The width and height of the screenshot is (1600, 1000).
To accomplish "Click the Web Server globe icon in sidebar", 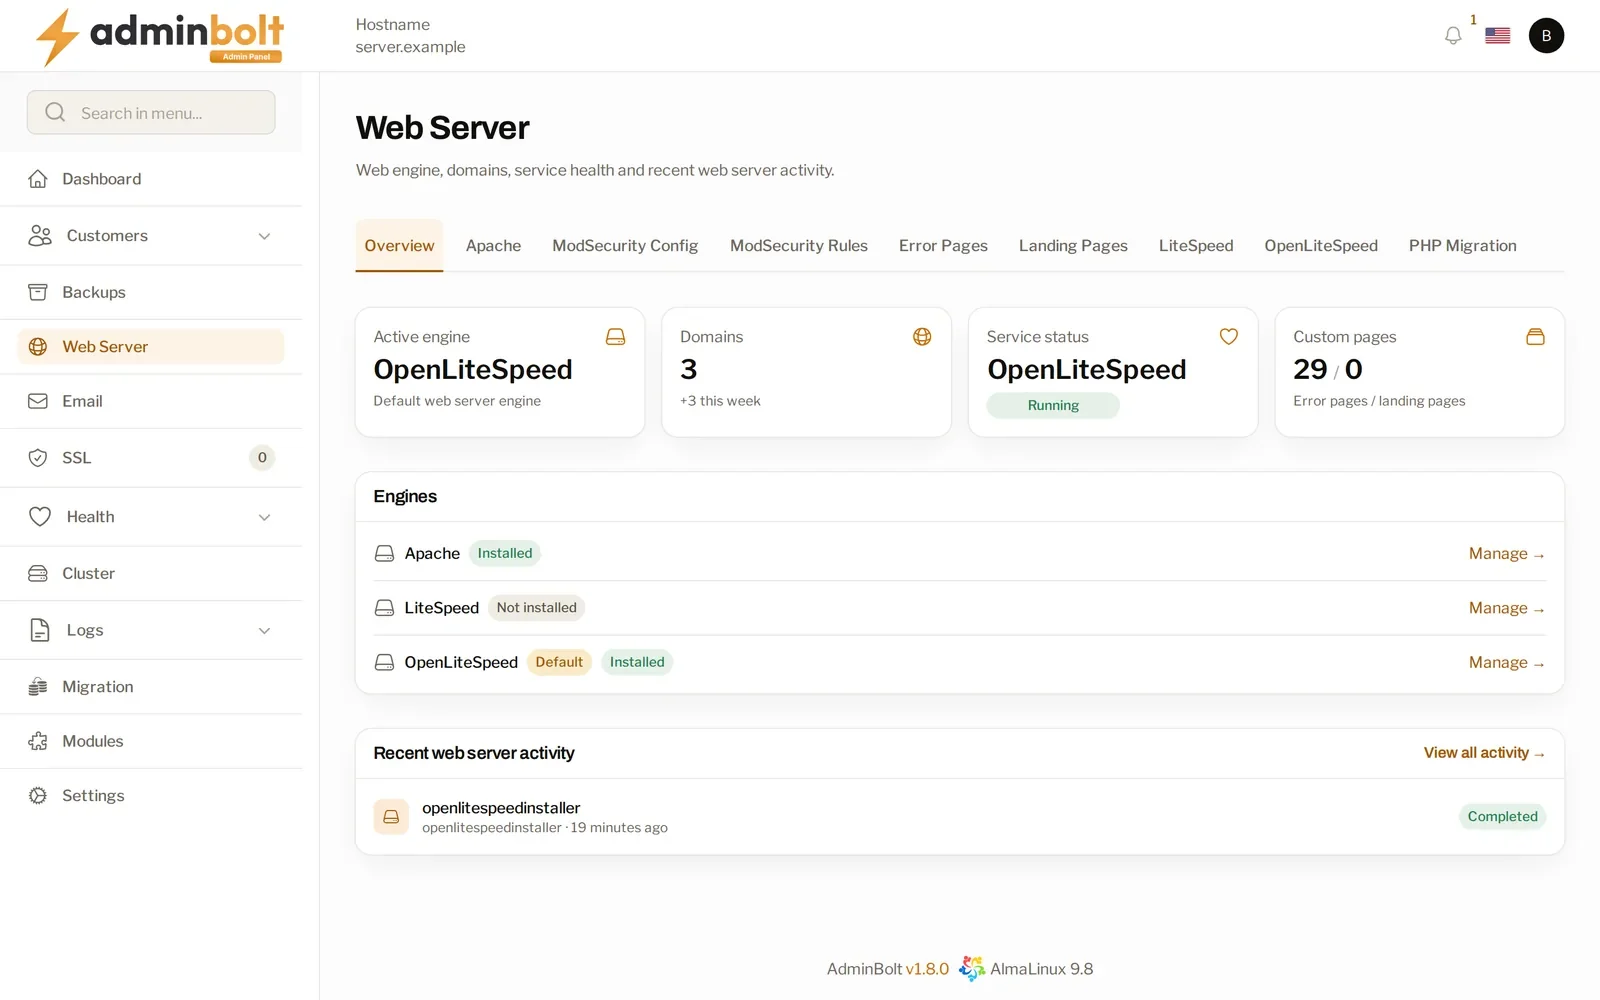I will (x=38, y=347).
